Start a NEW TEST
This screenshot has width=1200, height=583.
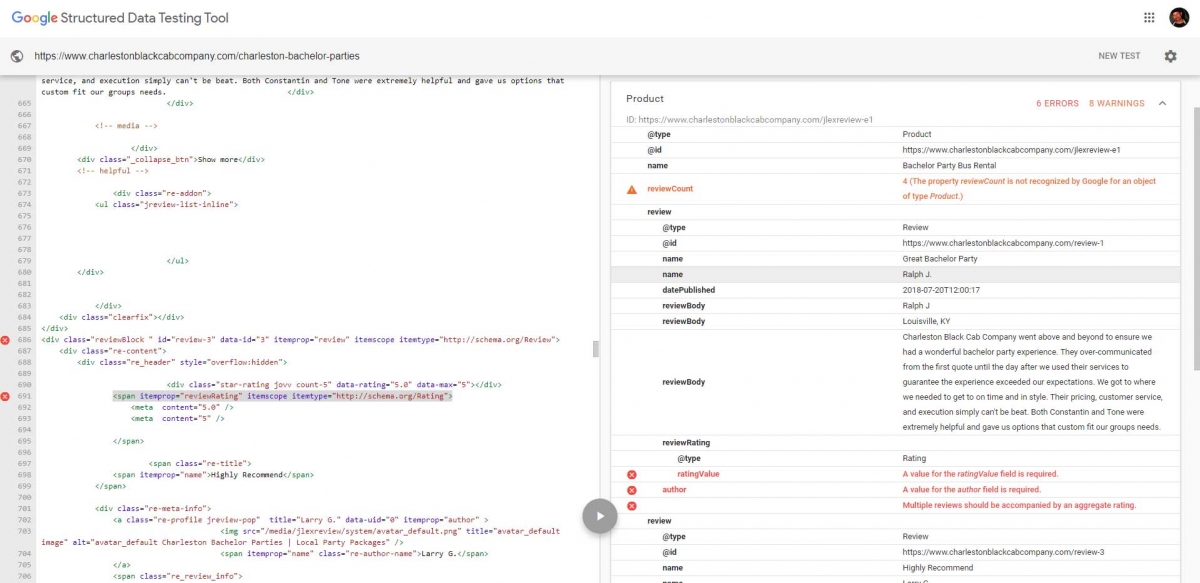(x=1119, y=56)
